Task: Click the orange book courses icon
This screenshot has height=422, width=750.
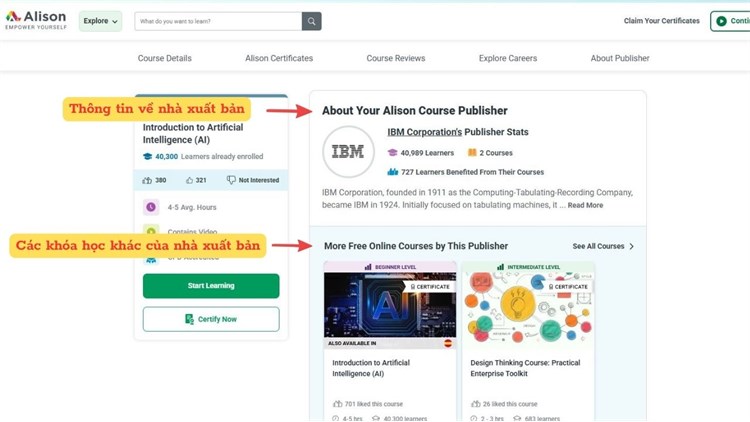Action: [x=472, y=153]
